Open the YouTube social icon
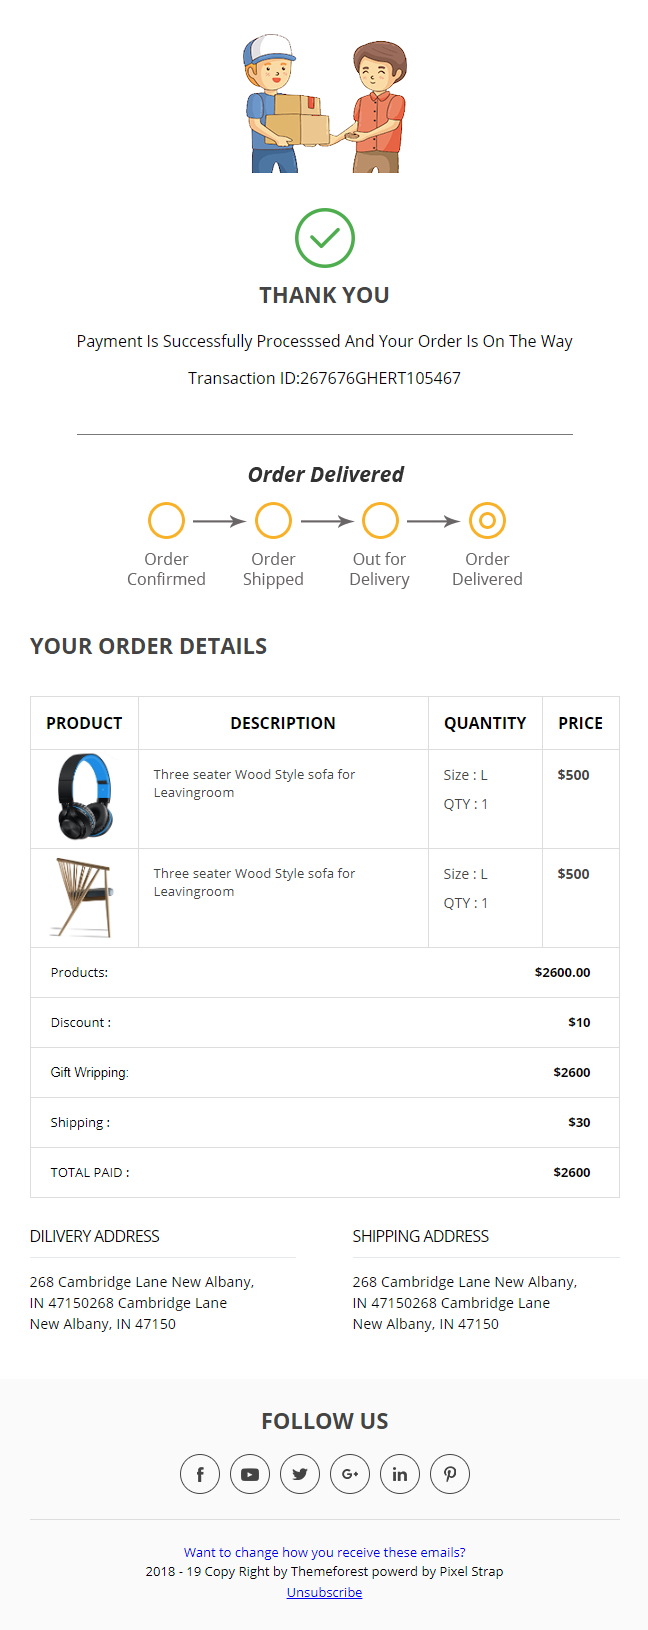The image size is (648, 1630). point(250,1474)
